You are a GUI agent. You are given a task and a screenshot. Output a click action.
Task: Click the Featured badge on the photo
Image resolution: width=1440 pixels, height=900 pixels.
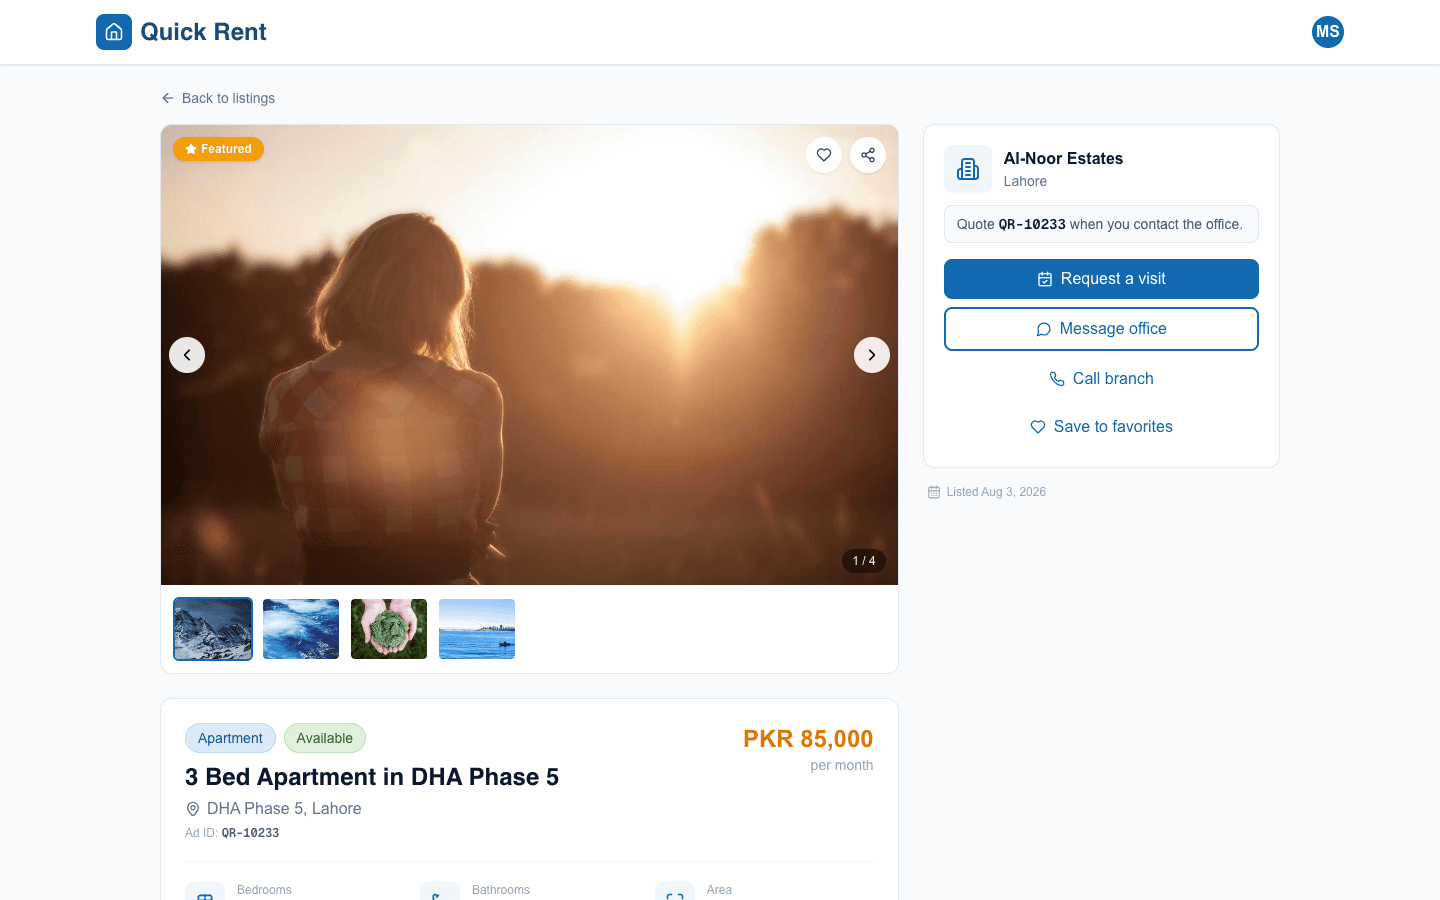point(218,149)
